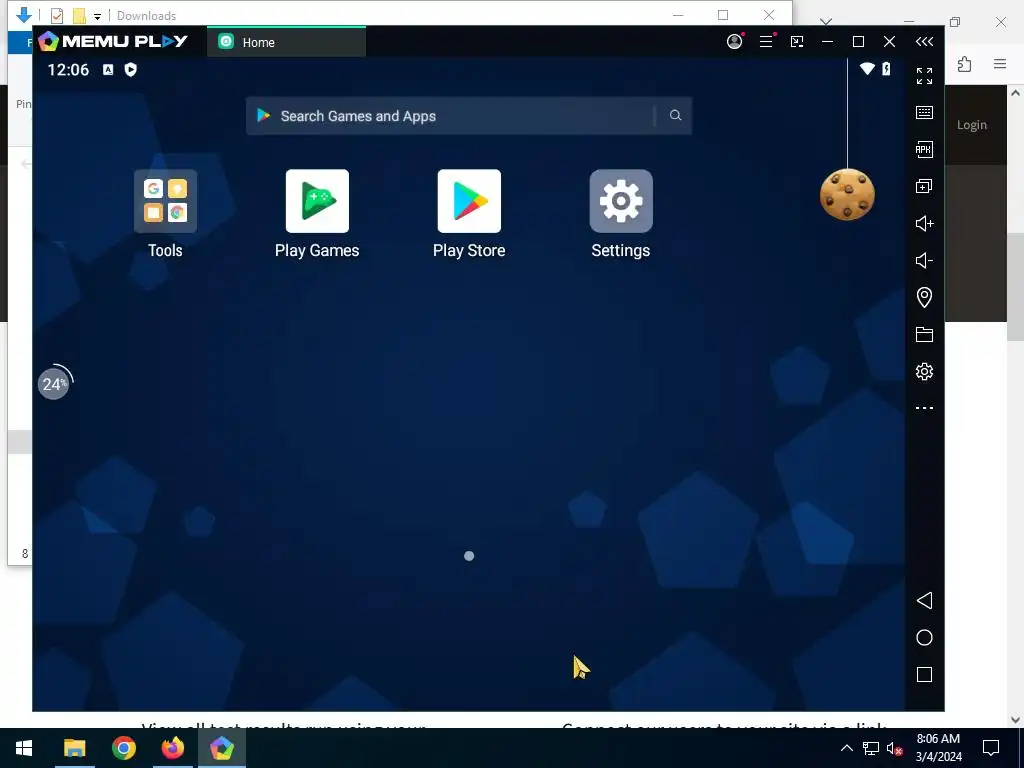Click the 24% memory booster bubble
The width and height of the screenshot is (1024, 768).
pyautogui.click(x=54, y=383)
